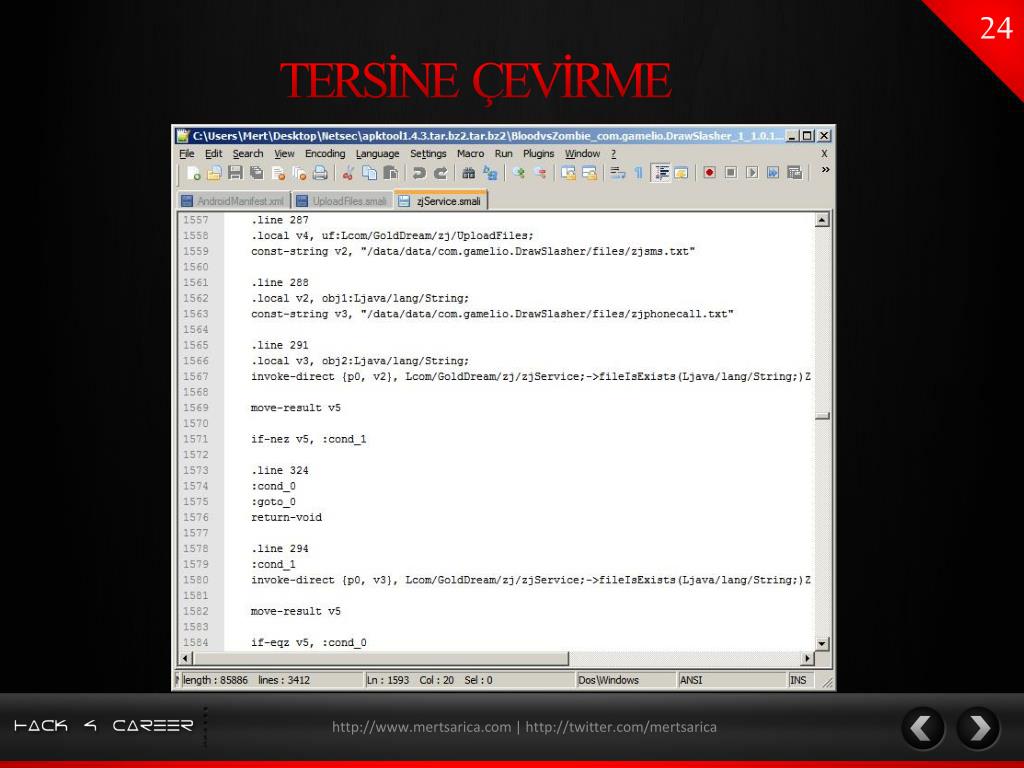The image size is (1024, 768).
Task: Toggle Show all characters pilcrow icon
Action: pos(639,173)
